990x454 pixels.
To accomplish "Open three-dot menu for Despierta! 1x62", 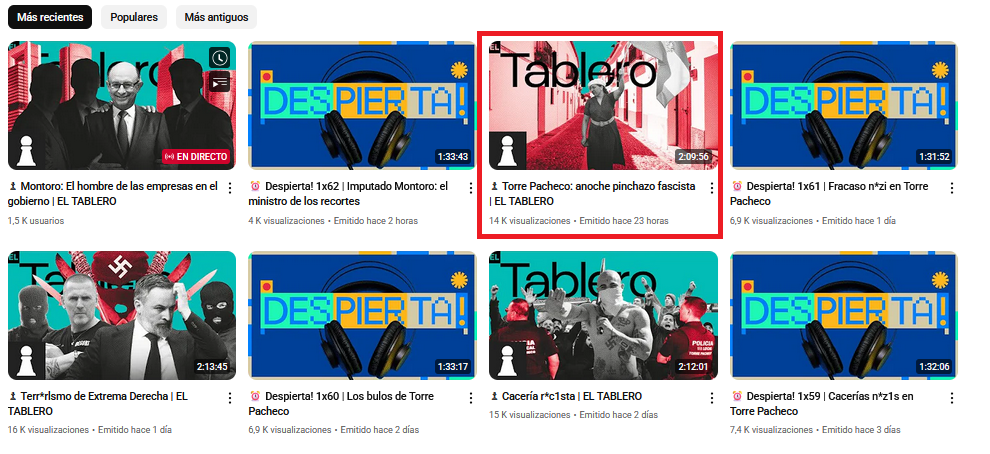I will [x=470, y=188].
